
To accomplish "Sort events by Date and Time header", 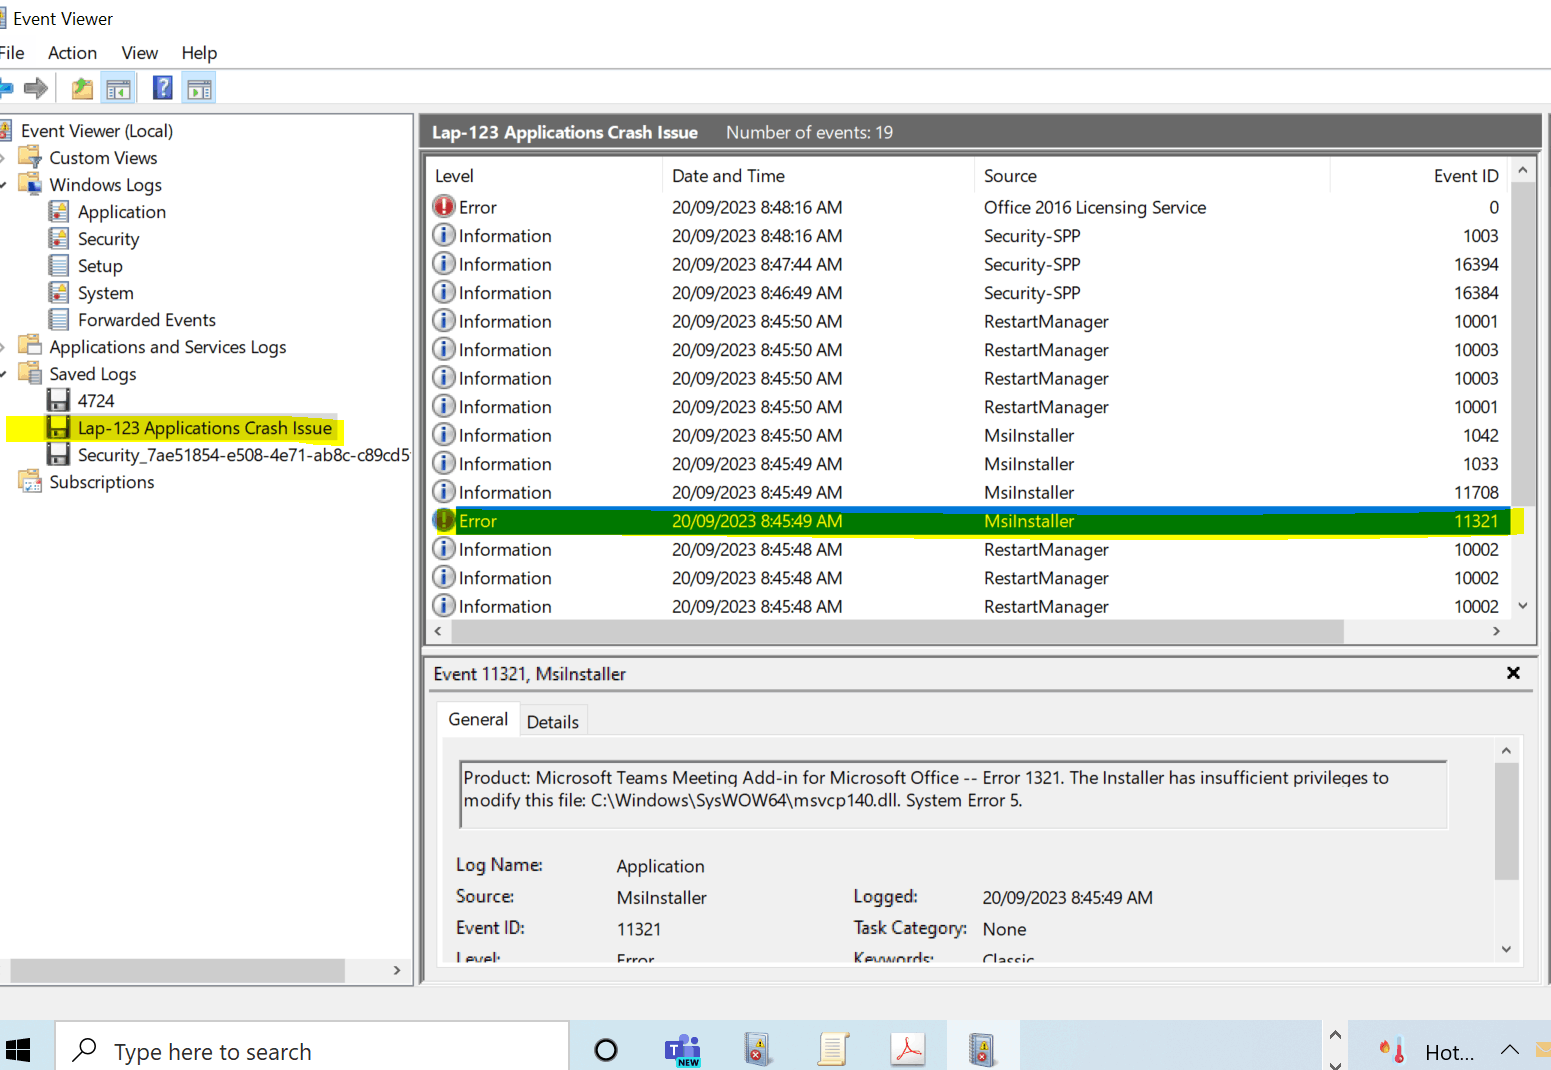I will pyautogui.click(x=818, y=176).
